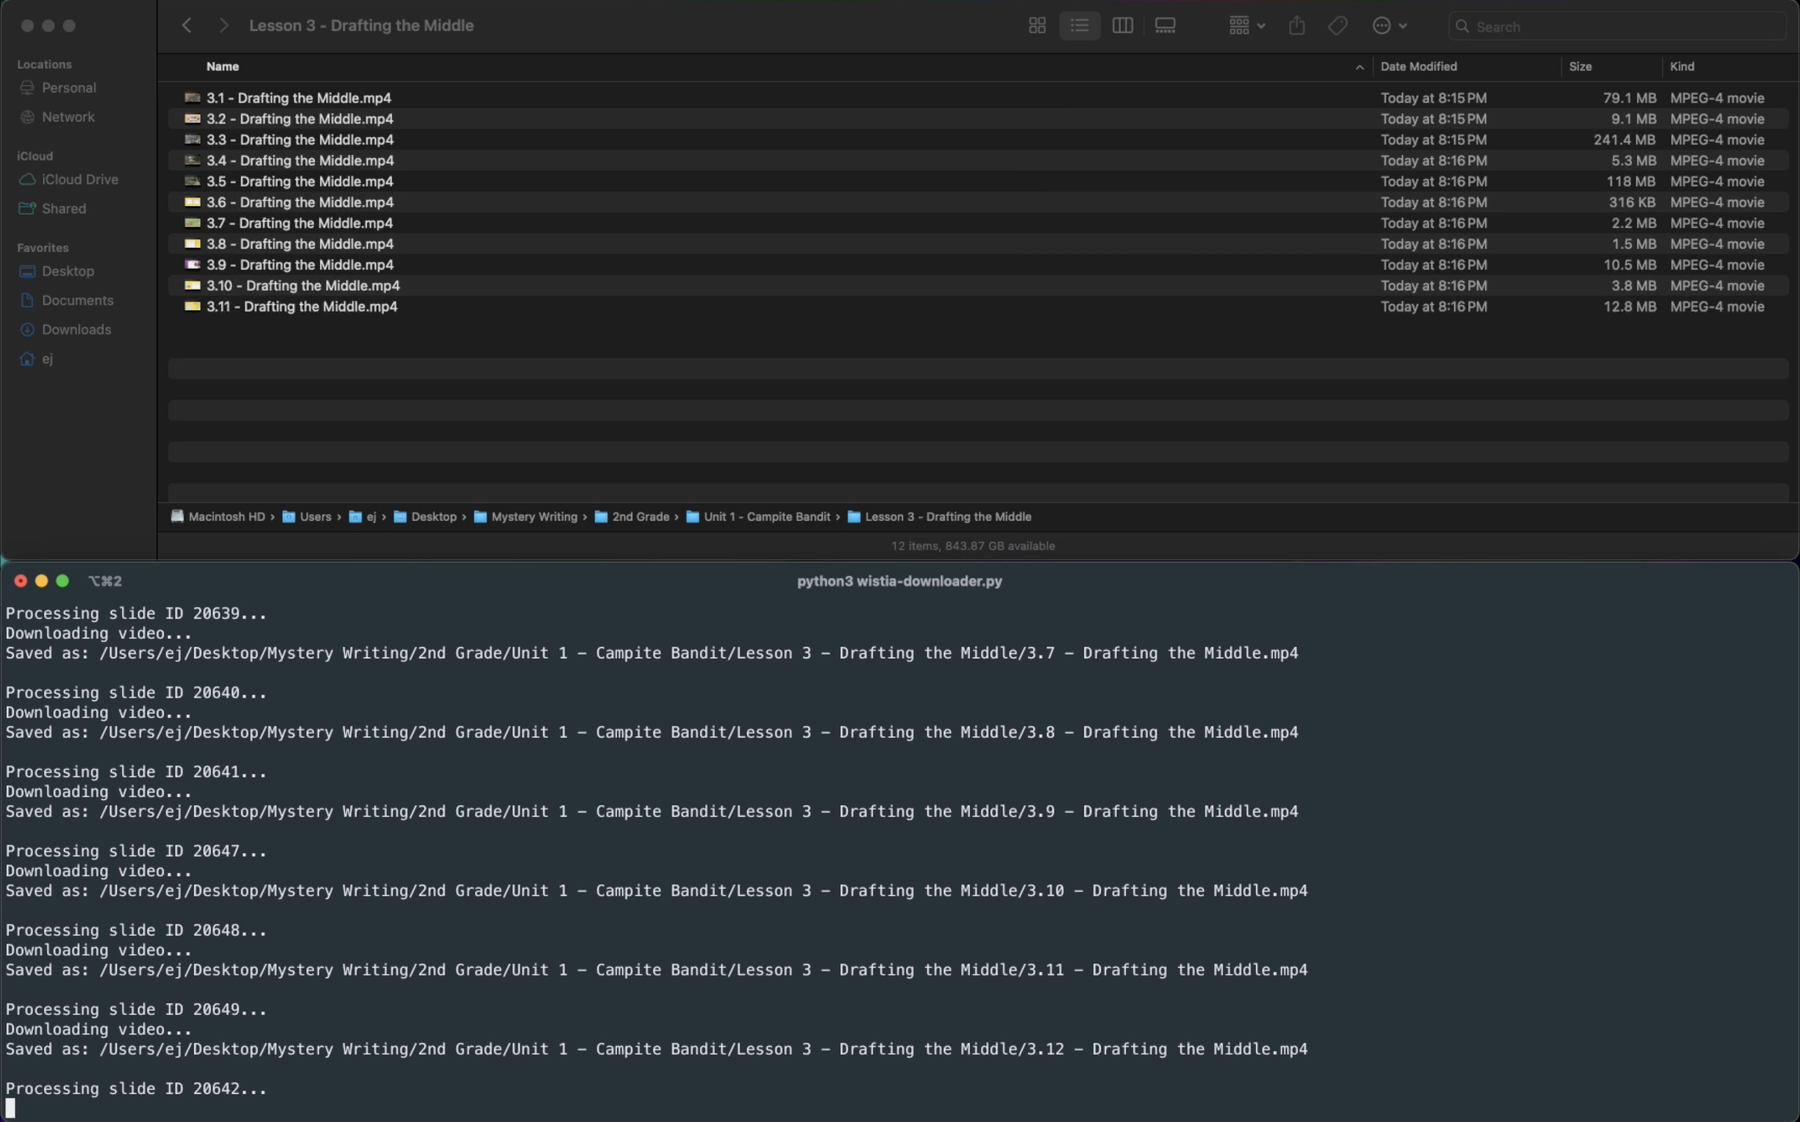Toggle sort order arrow in Name column
This screenshot has width=1800, height=1122.
(1359, 67)
